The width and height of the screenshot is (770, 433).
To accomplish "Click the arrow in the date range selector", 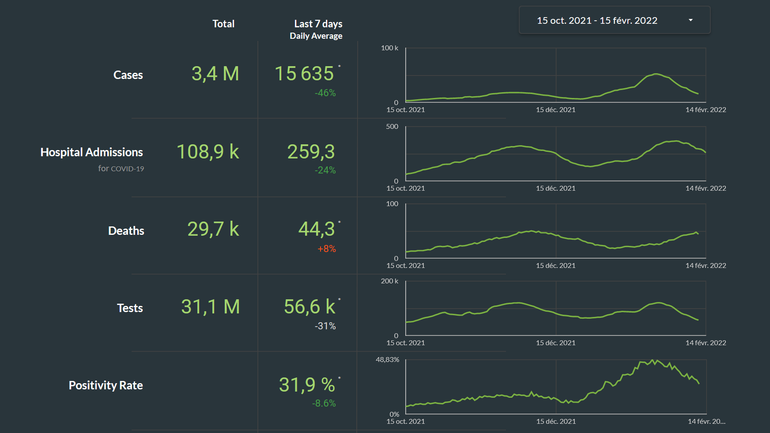I will pos(690,20).
